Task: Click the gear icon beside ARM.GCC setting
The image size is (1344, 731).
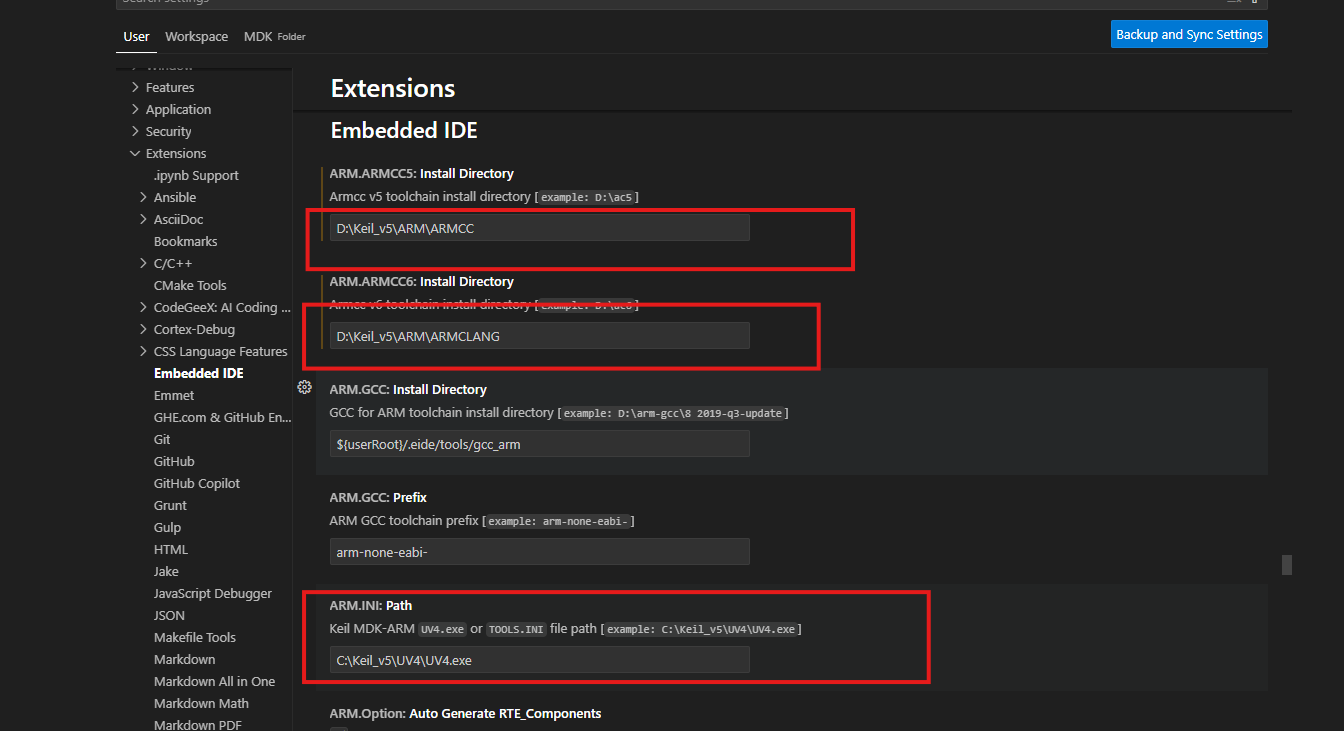Action: coord(305,387)
